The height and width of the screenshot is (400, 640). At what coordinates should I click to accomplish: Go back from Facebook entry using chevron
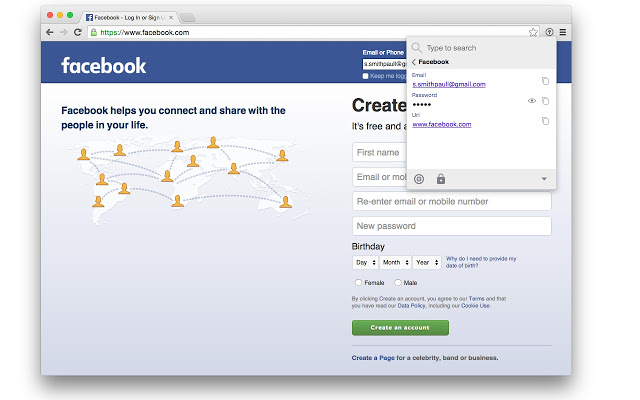(413, 62)
